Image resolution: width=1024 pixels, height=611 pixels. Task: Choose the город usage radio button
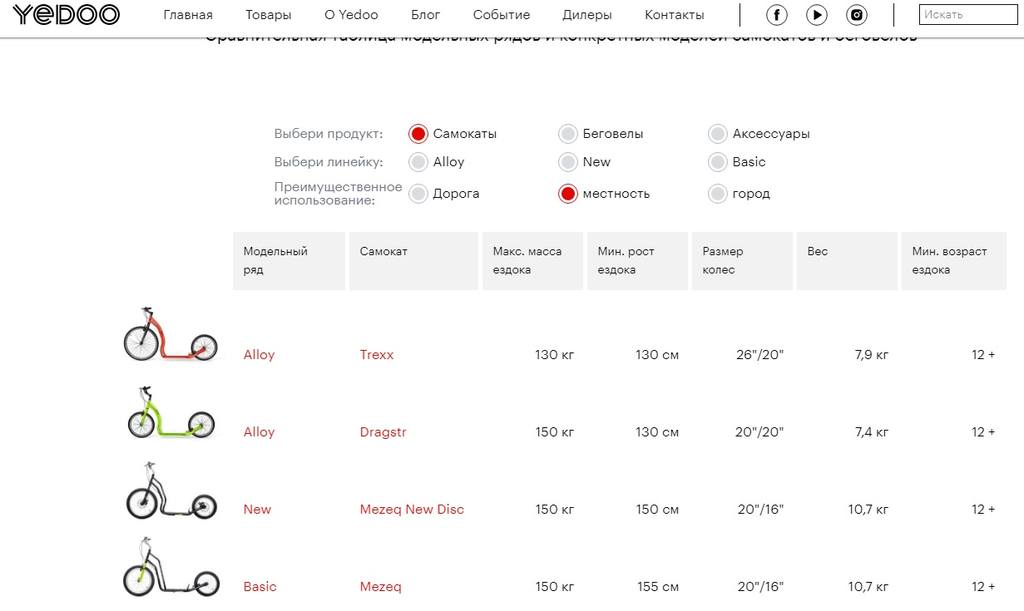[717, 194]
